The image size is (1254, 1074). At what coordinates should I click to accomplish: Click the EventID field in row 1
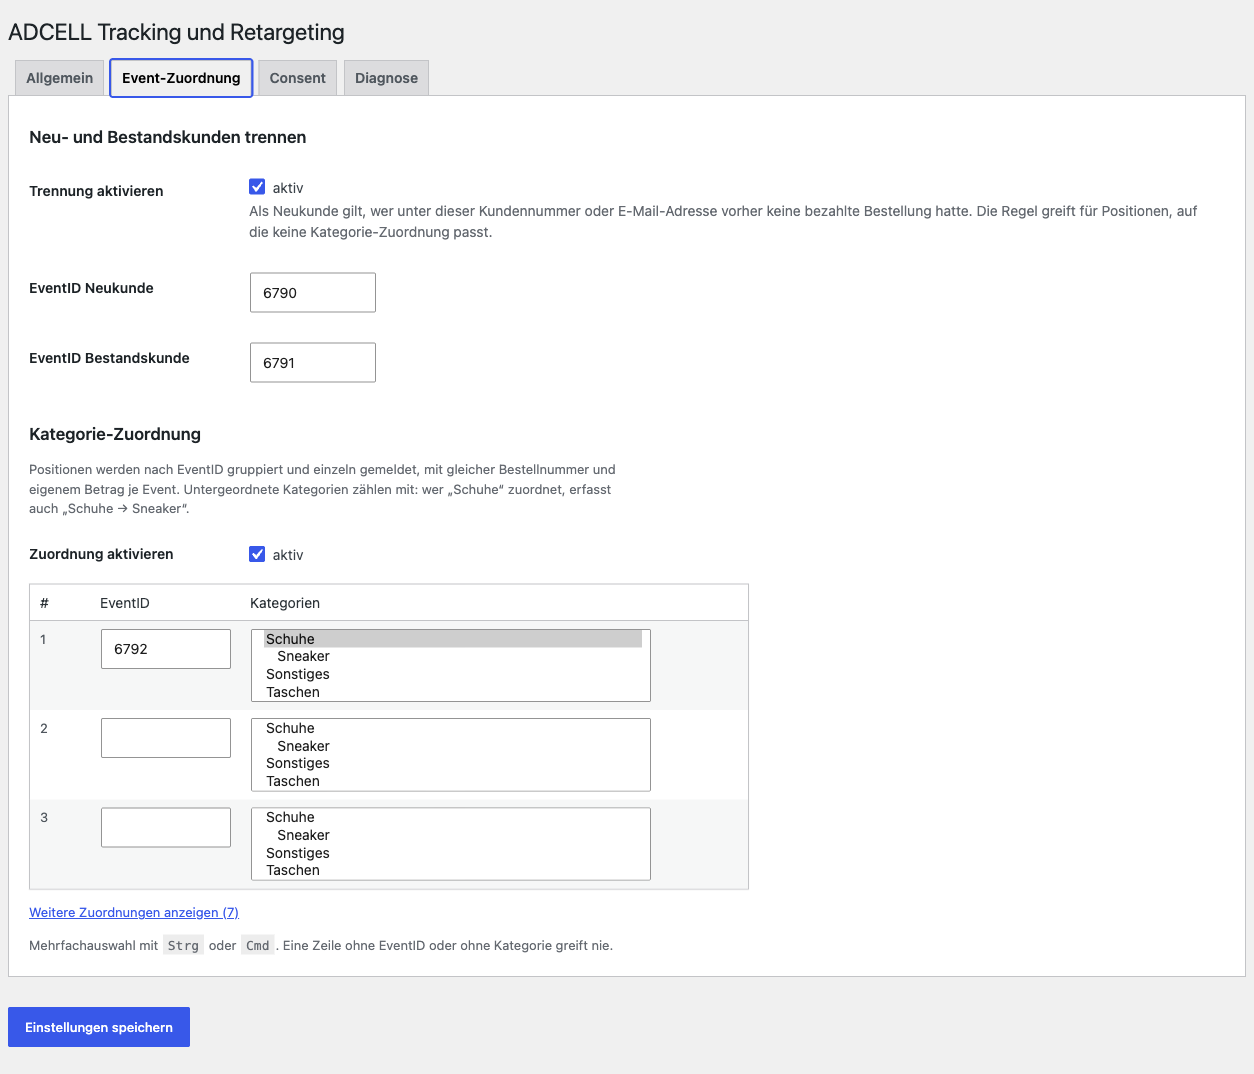166,649
